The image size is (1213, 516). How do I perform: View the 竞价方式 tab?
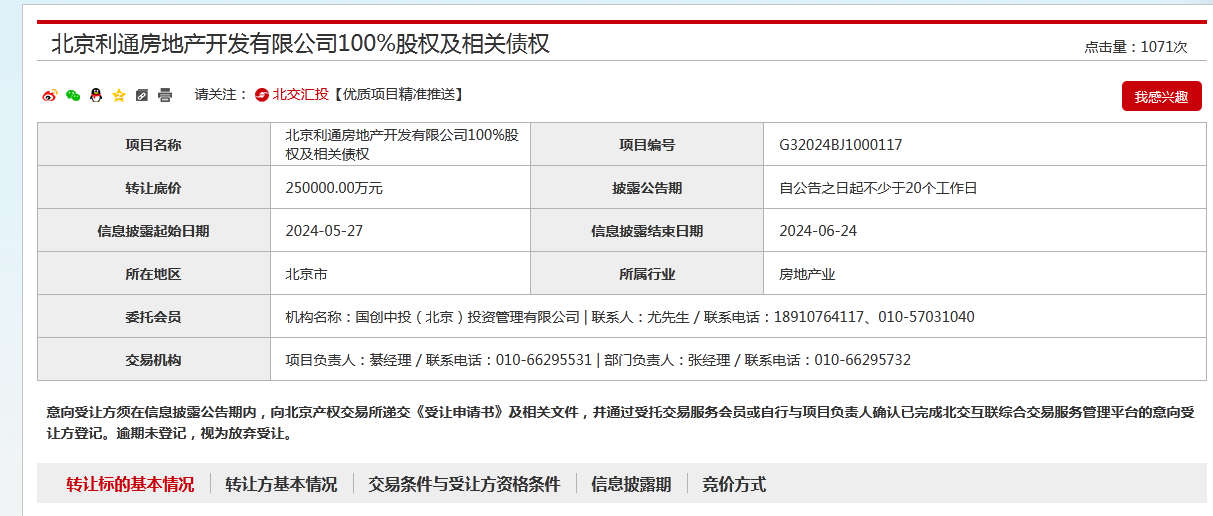point(734,484)
